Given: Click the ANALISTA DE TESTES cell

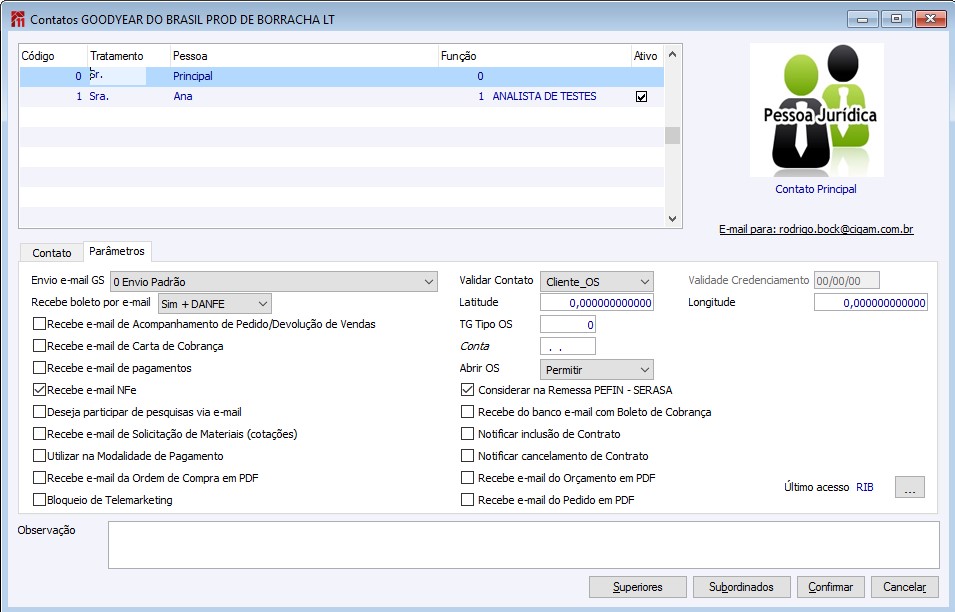Looking at the screenshot, I should [544, 96].
